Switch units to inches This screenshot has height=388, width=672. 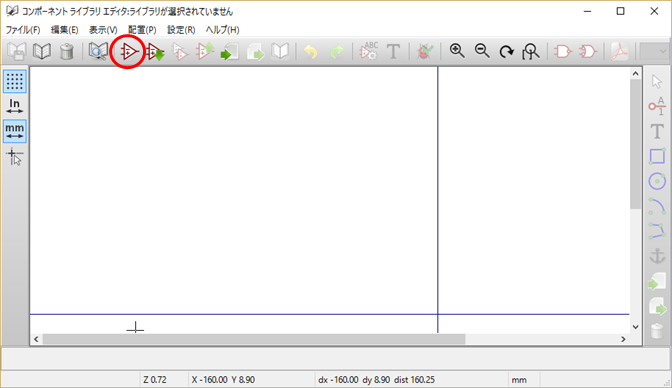15,106
